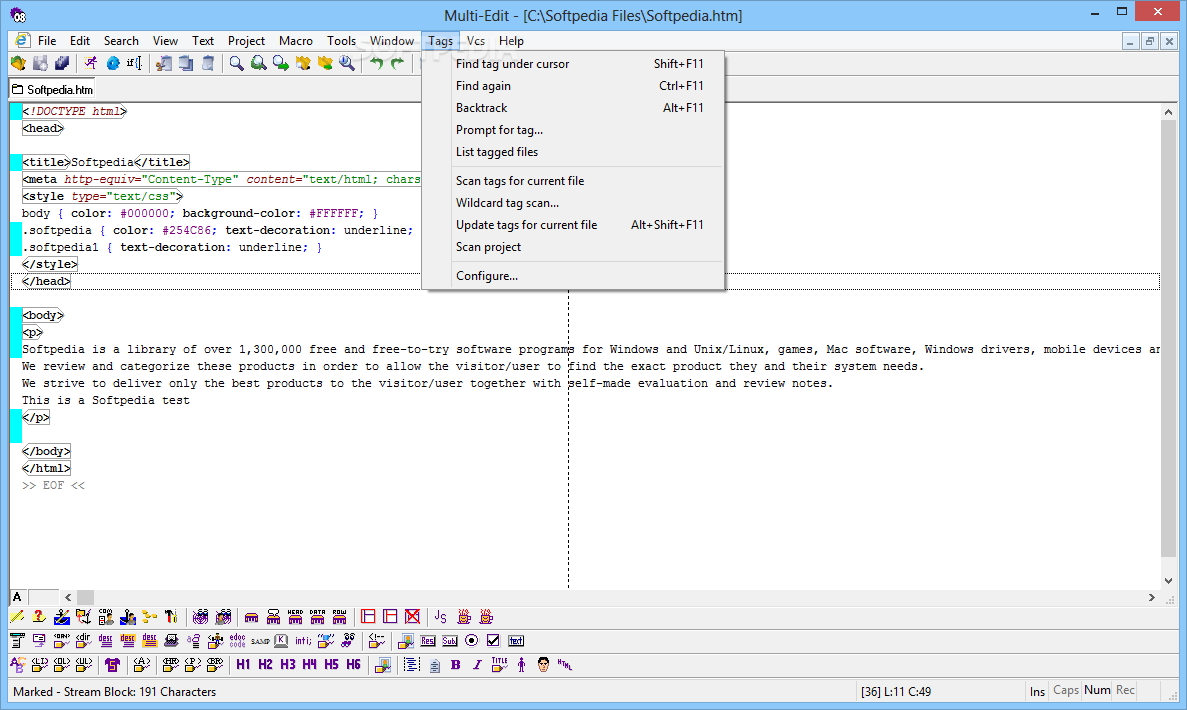
Task: Click the H5 heading icon
Action: coord(332,665)
